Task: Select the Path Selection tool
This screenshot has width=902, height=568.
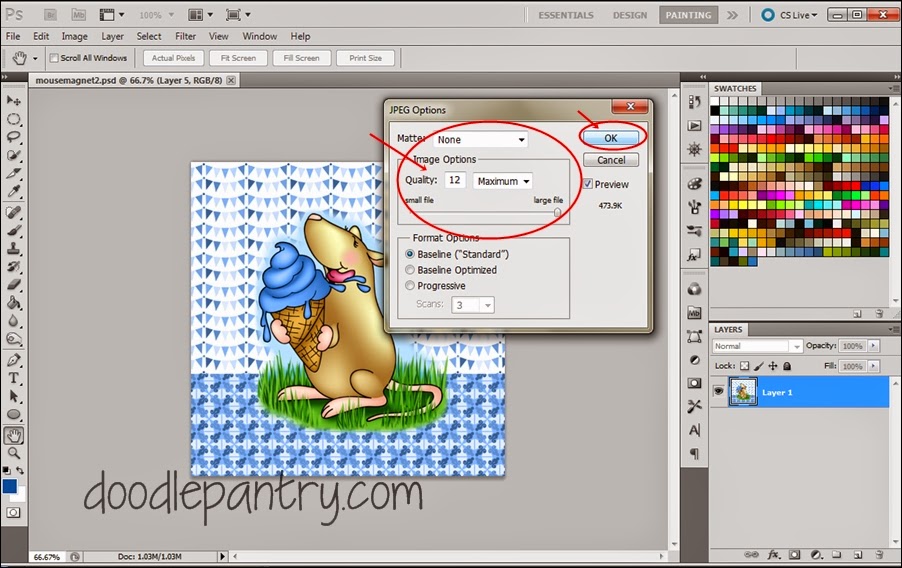Action: pos(13,397)
